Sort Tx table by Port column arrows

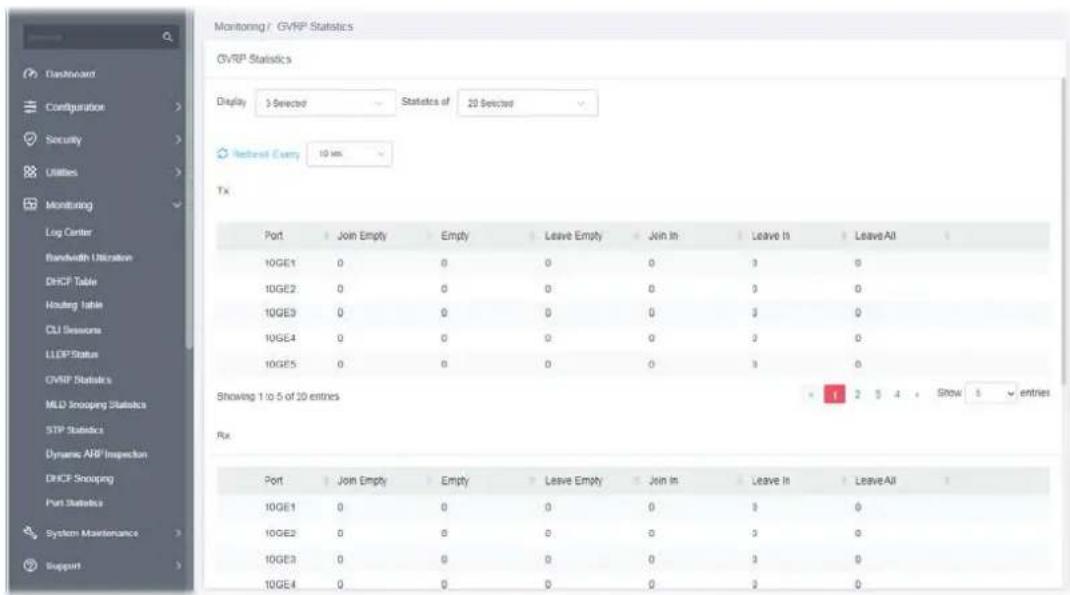(326, 236)
